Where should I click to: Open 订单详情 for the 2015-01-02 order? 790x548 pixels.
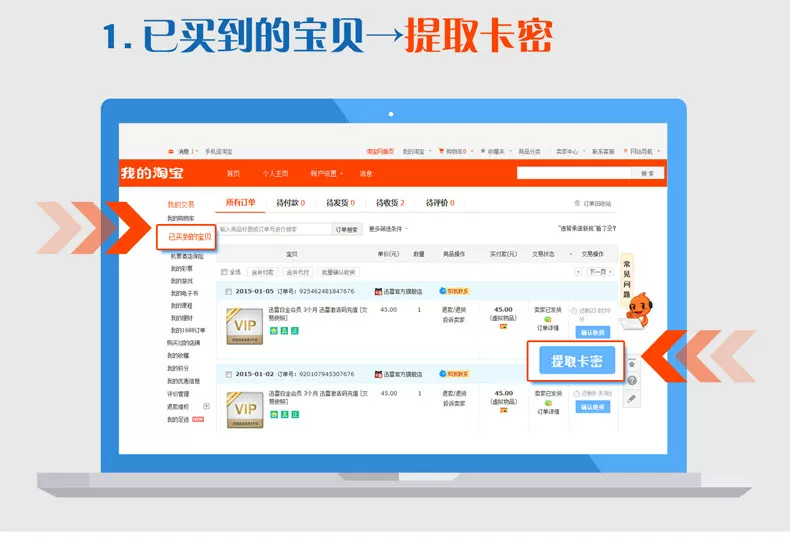548,412
